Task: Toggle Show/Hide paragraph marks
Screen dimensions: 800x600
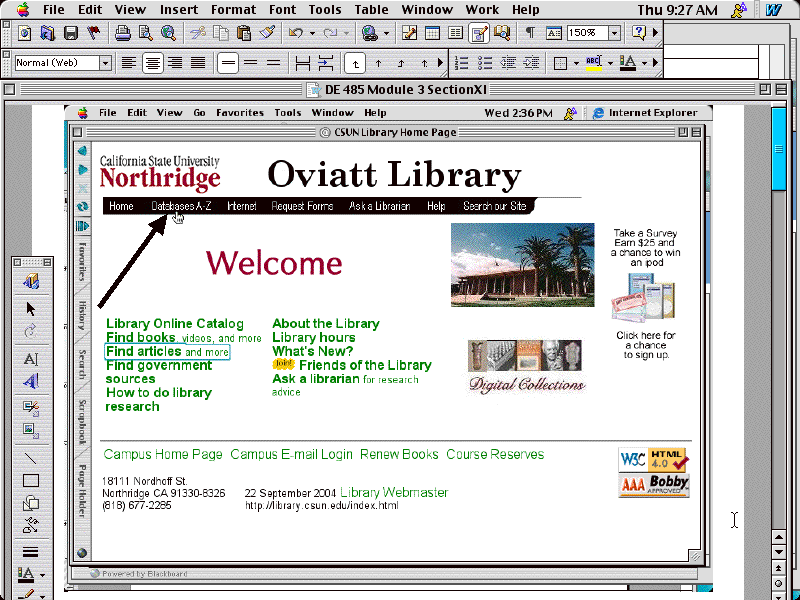Action: pyautogui.click(x=530, y=33)
